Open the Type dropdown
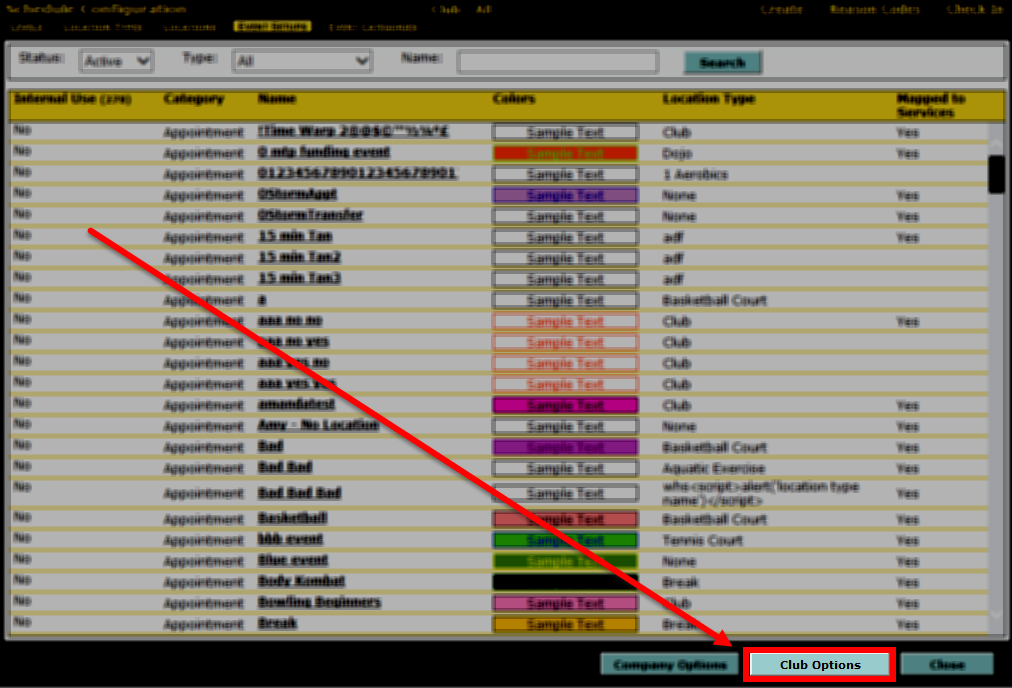The width and height of the screenshot is (1012, 688). click(302, 61)
